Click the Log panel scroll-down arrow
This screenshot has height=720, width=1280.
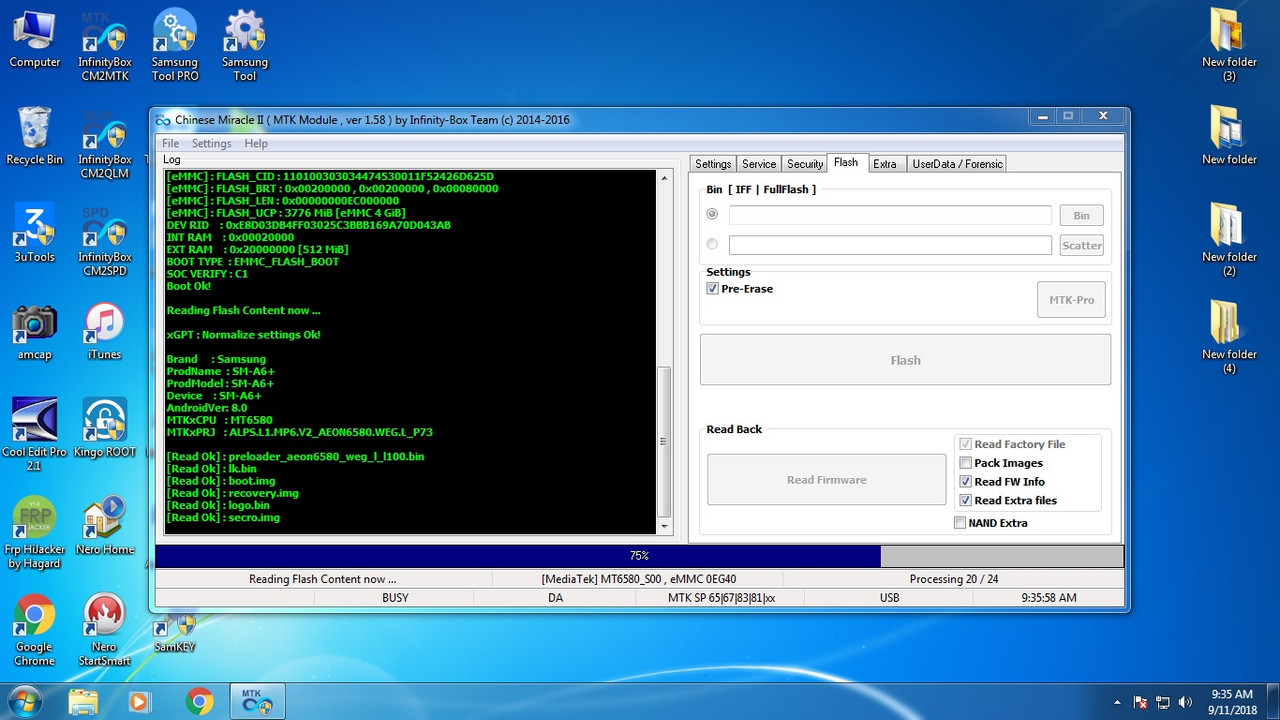664,526
